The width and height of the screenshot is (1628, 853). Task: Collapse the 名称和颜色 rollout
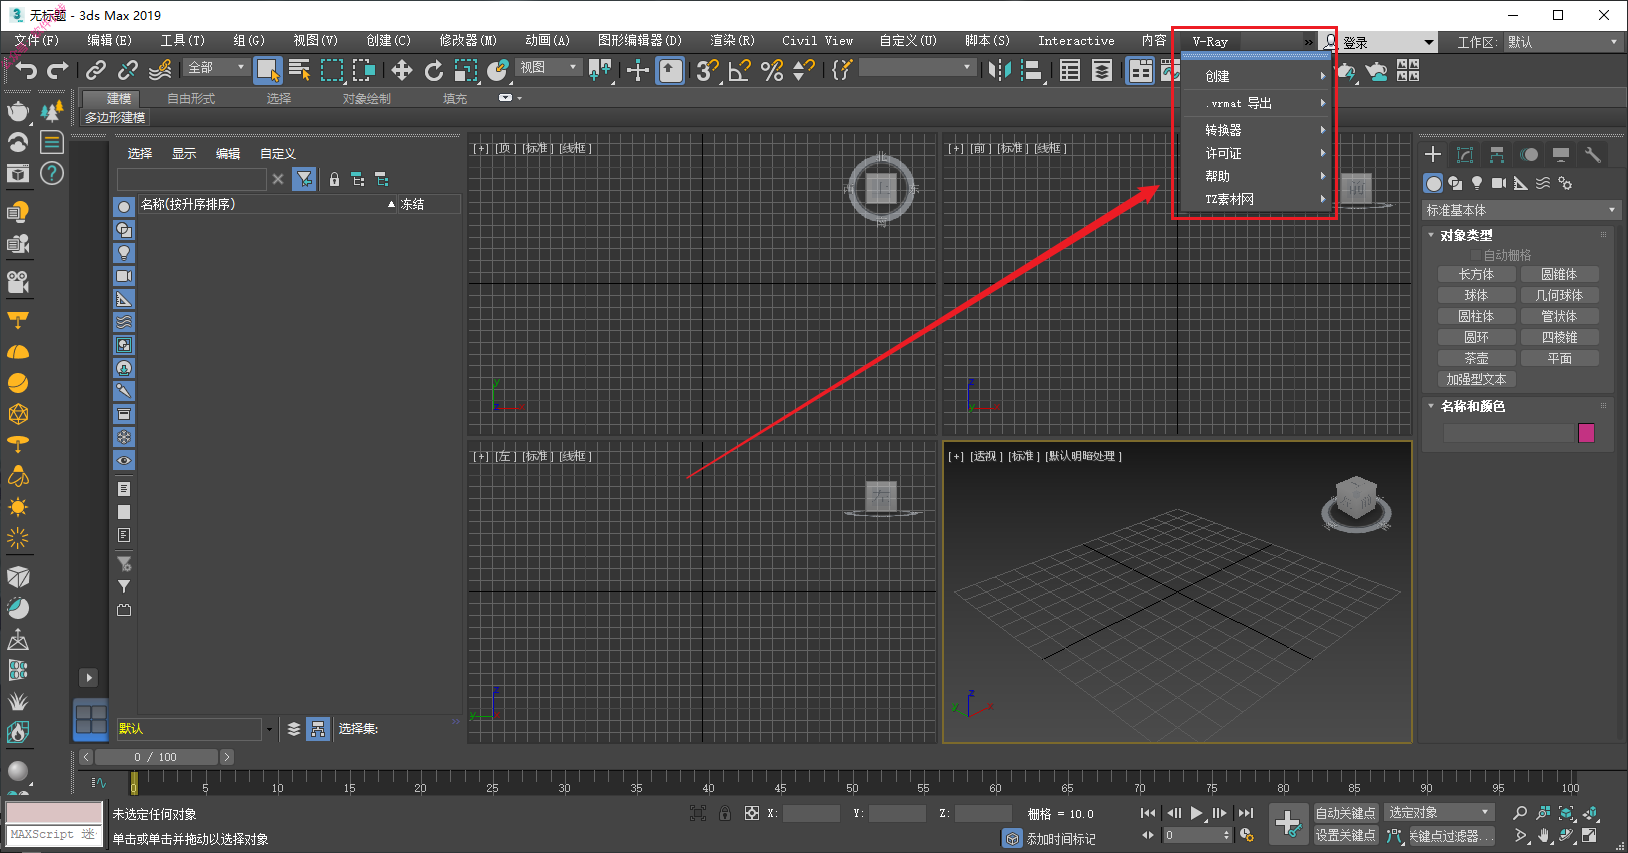pyautogui.click(x=1472, y=406)
